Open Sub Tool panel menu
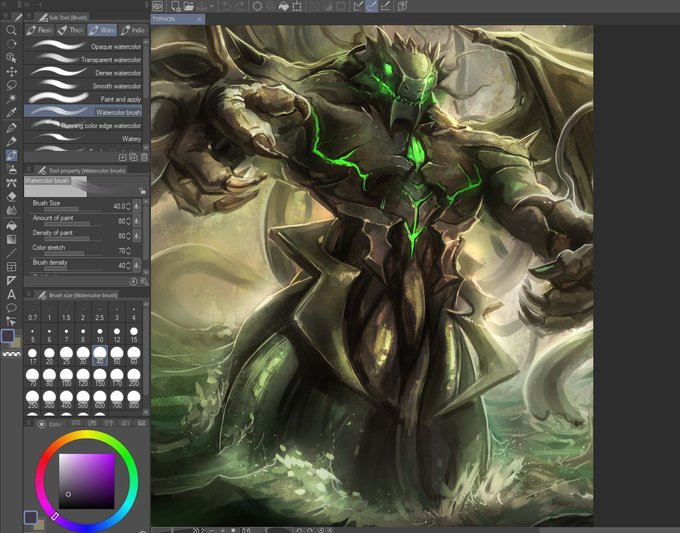680x533 pixels. (28, 16)
